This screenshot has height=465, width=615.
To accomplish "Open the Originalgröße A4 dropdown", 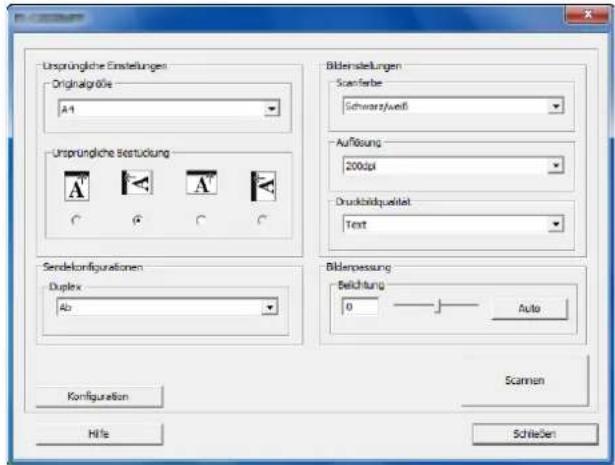I will click(169, 109).
